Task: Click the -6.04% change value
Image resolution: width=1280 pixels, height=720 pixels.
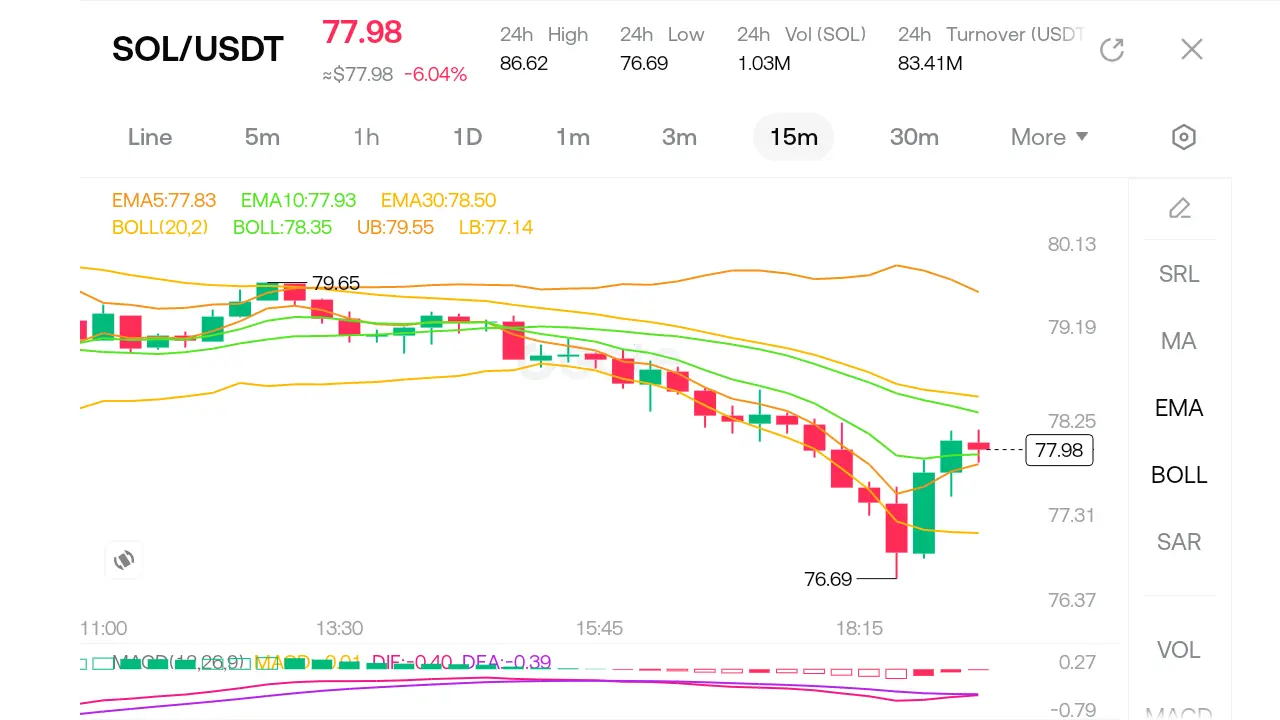Action: click(x=435, y=74)
